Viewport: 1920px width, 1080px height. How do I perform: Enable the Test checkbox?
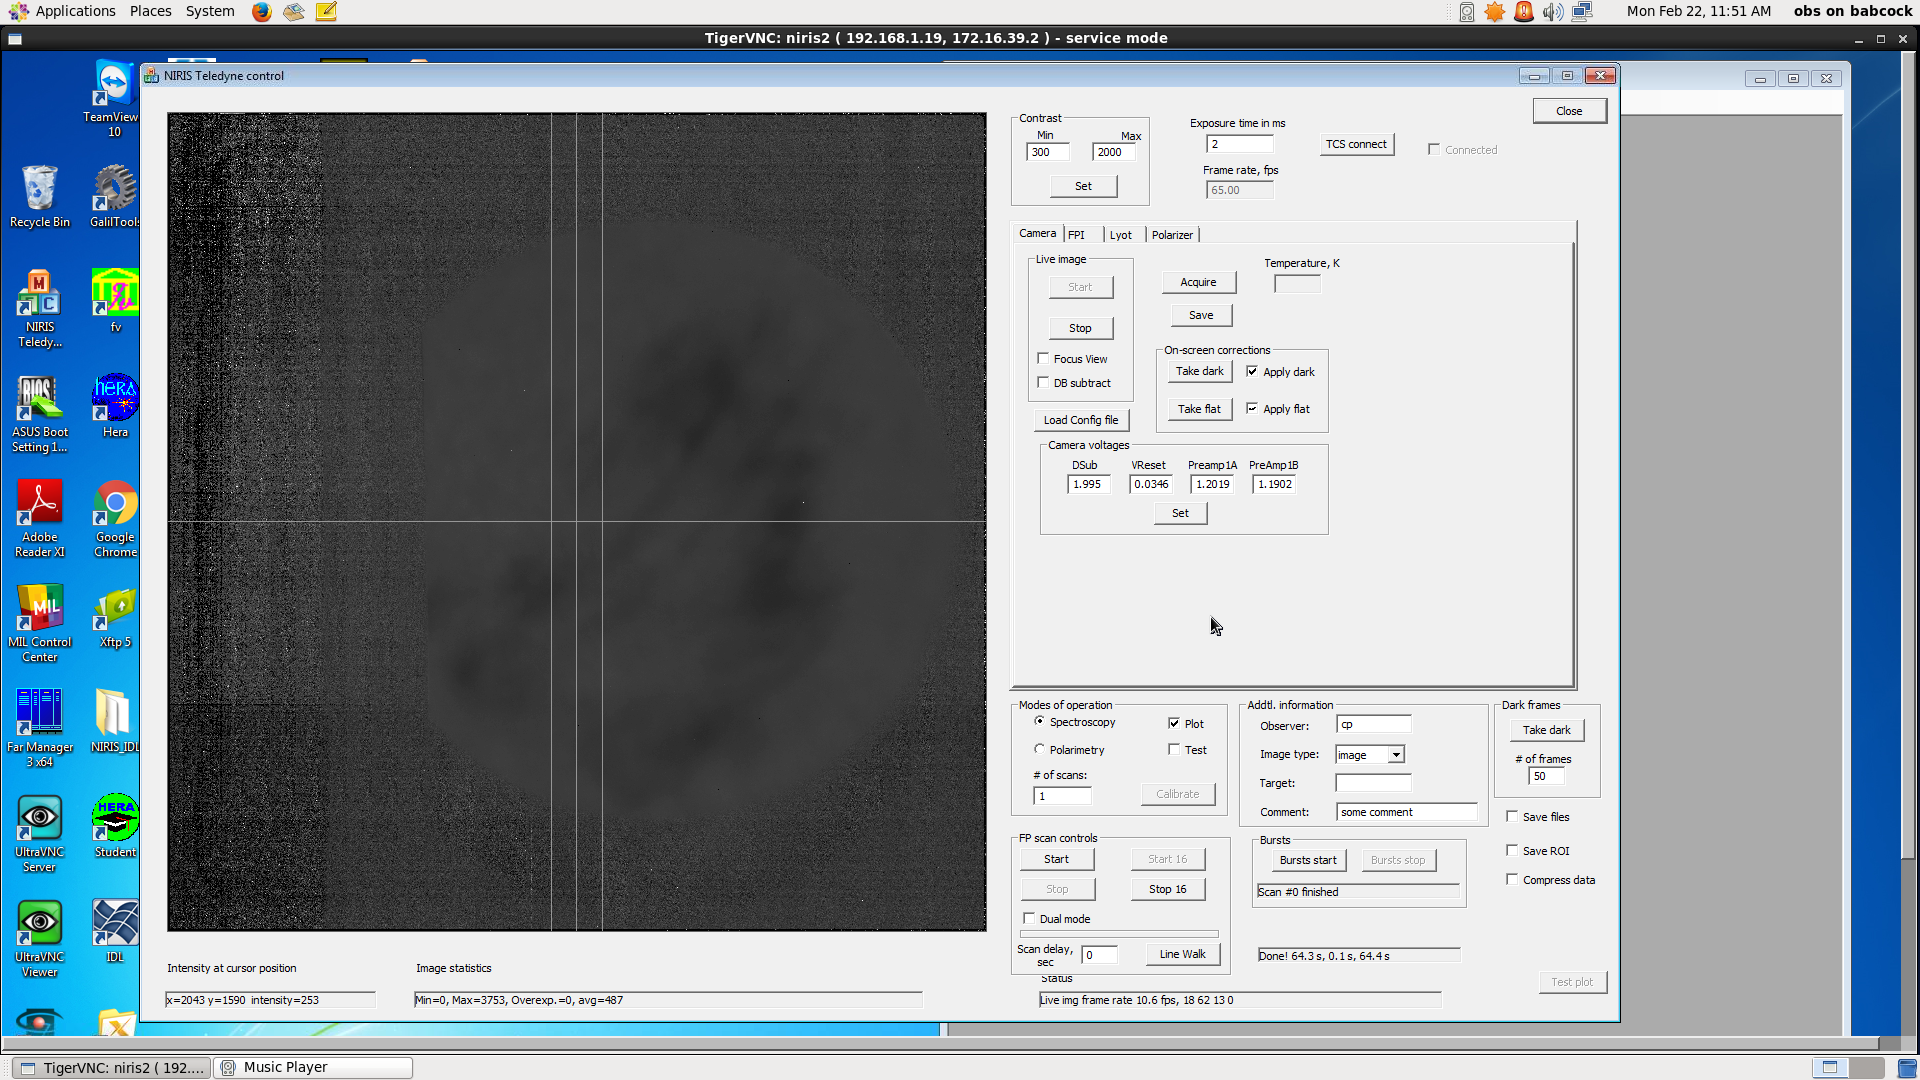(1174, 749)
